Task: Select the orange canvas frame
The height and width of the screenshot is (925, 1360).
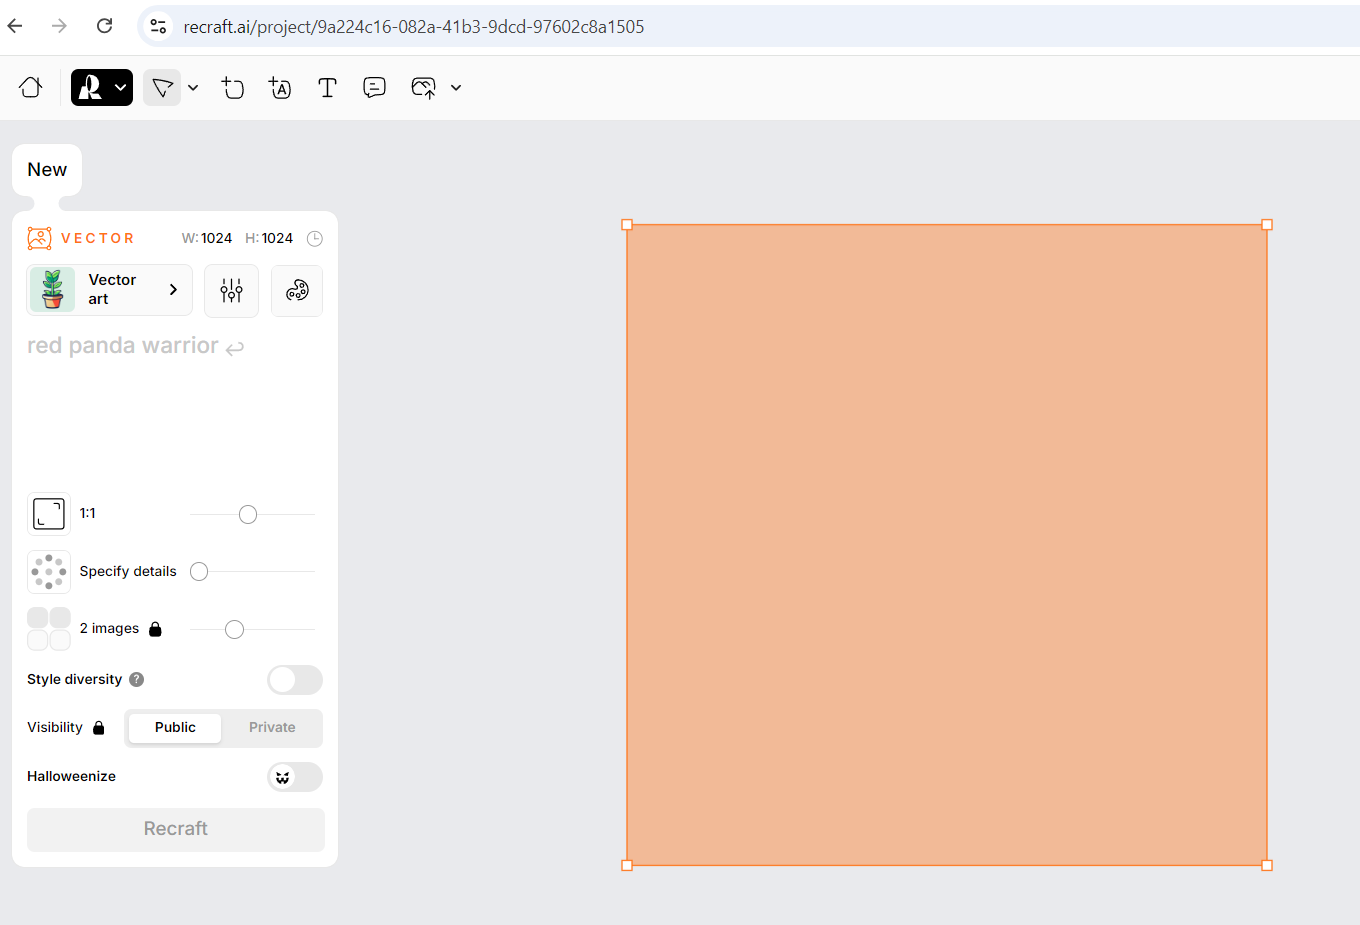Action: pyautogui.click(x=947, y=545)
